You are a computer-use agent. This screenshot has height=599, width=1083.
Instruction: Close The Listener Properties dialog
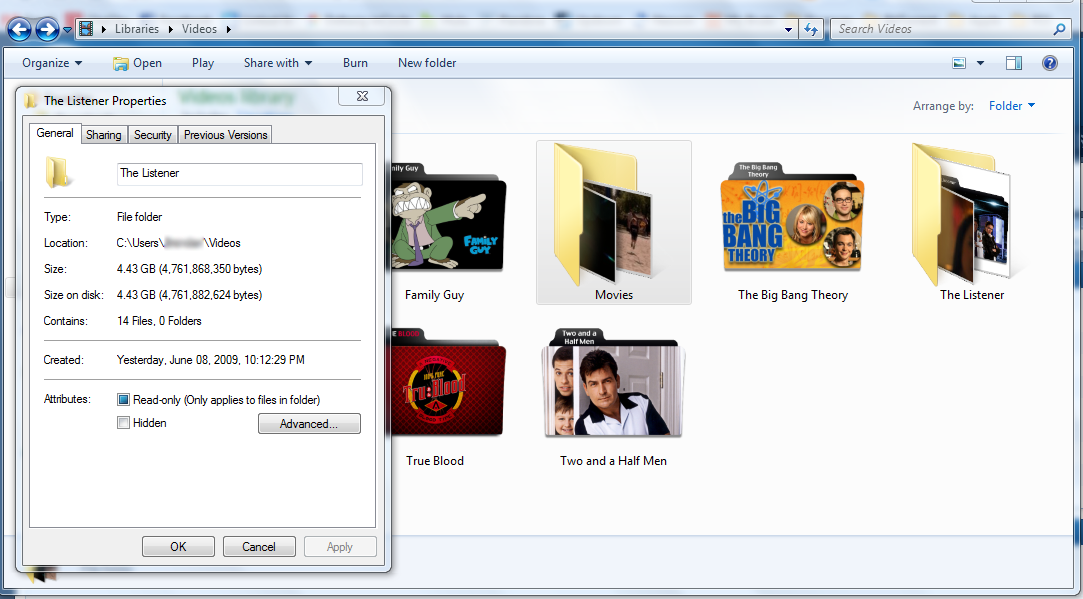(362, 97)
